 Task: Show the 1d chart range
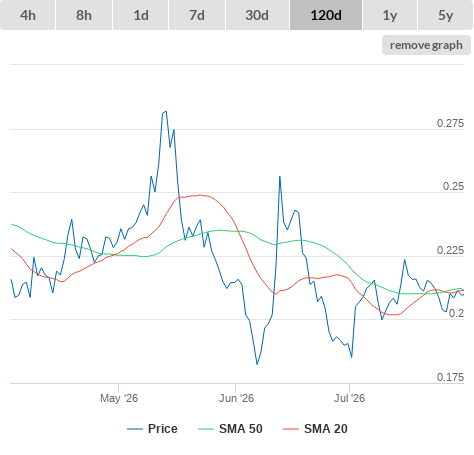click(141, 15)
